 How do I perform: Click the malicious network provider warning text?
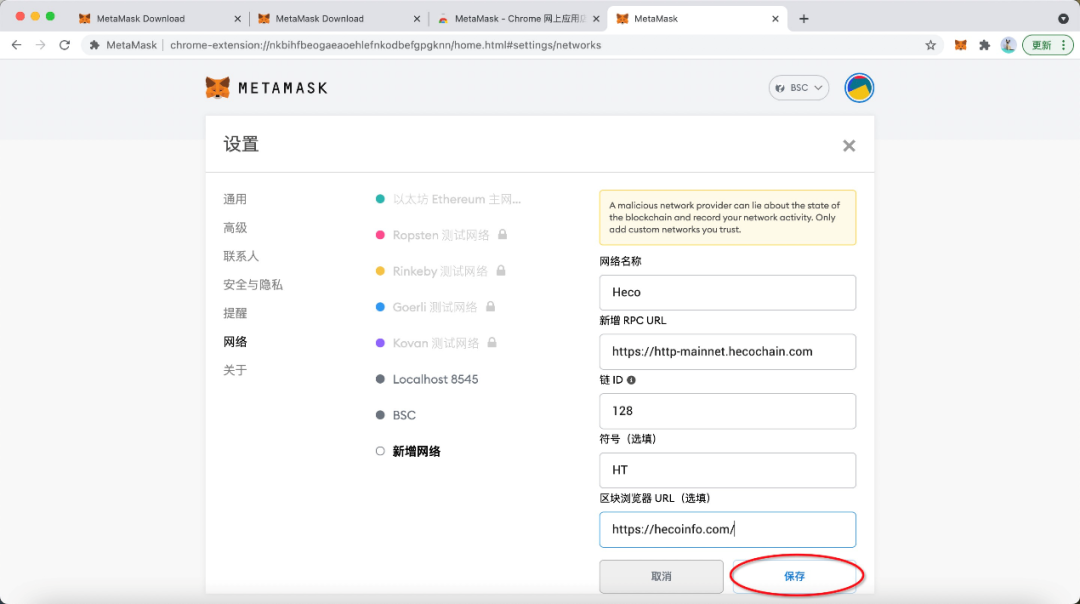click(725, 218)
